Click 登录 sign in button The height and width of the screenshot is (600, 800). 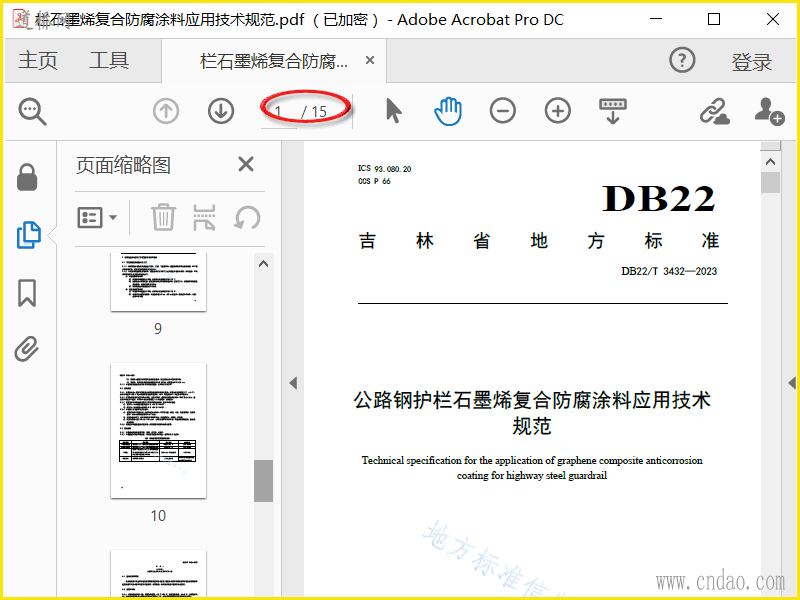coord(752,62)
